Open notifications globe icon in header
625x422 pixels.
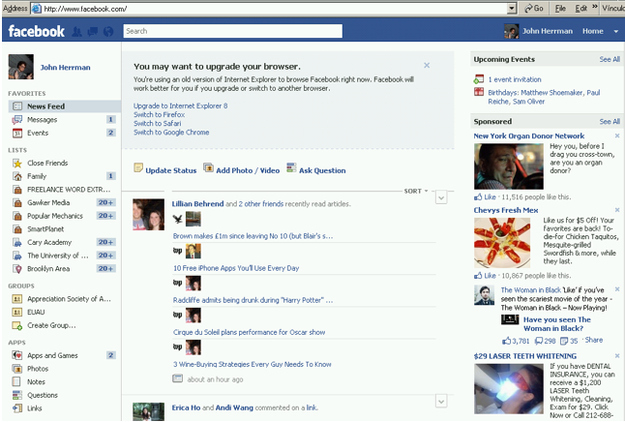[108, 31]
